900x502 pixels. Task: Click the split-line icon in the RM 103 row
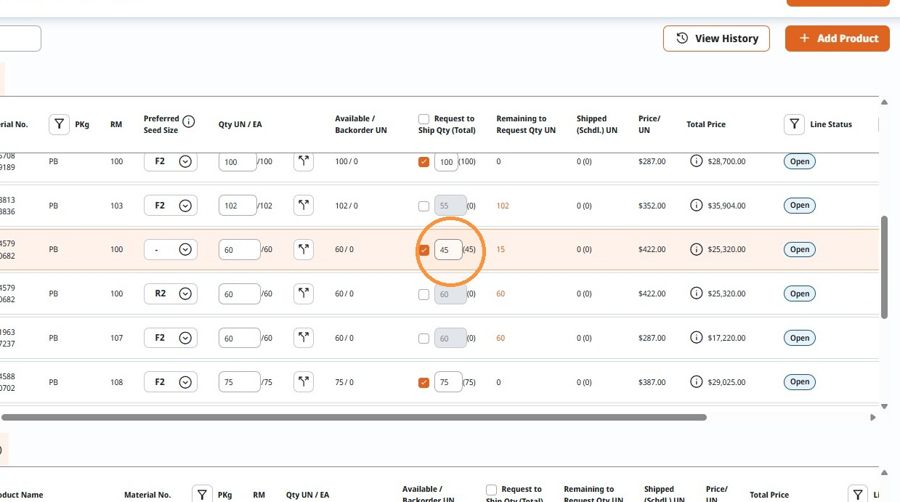point(303,205)
